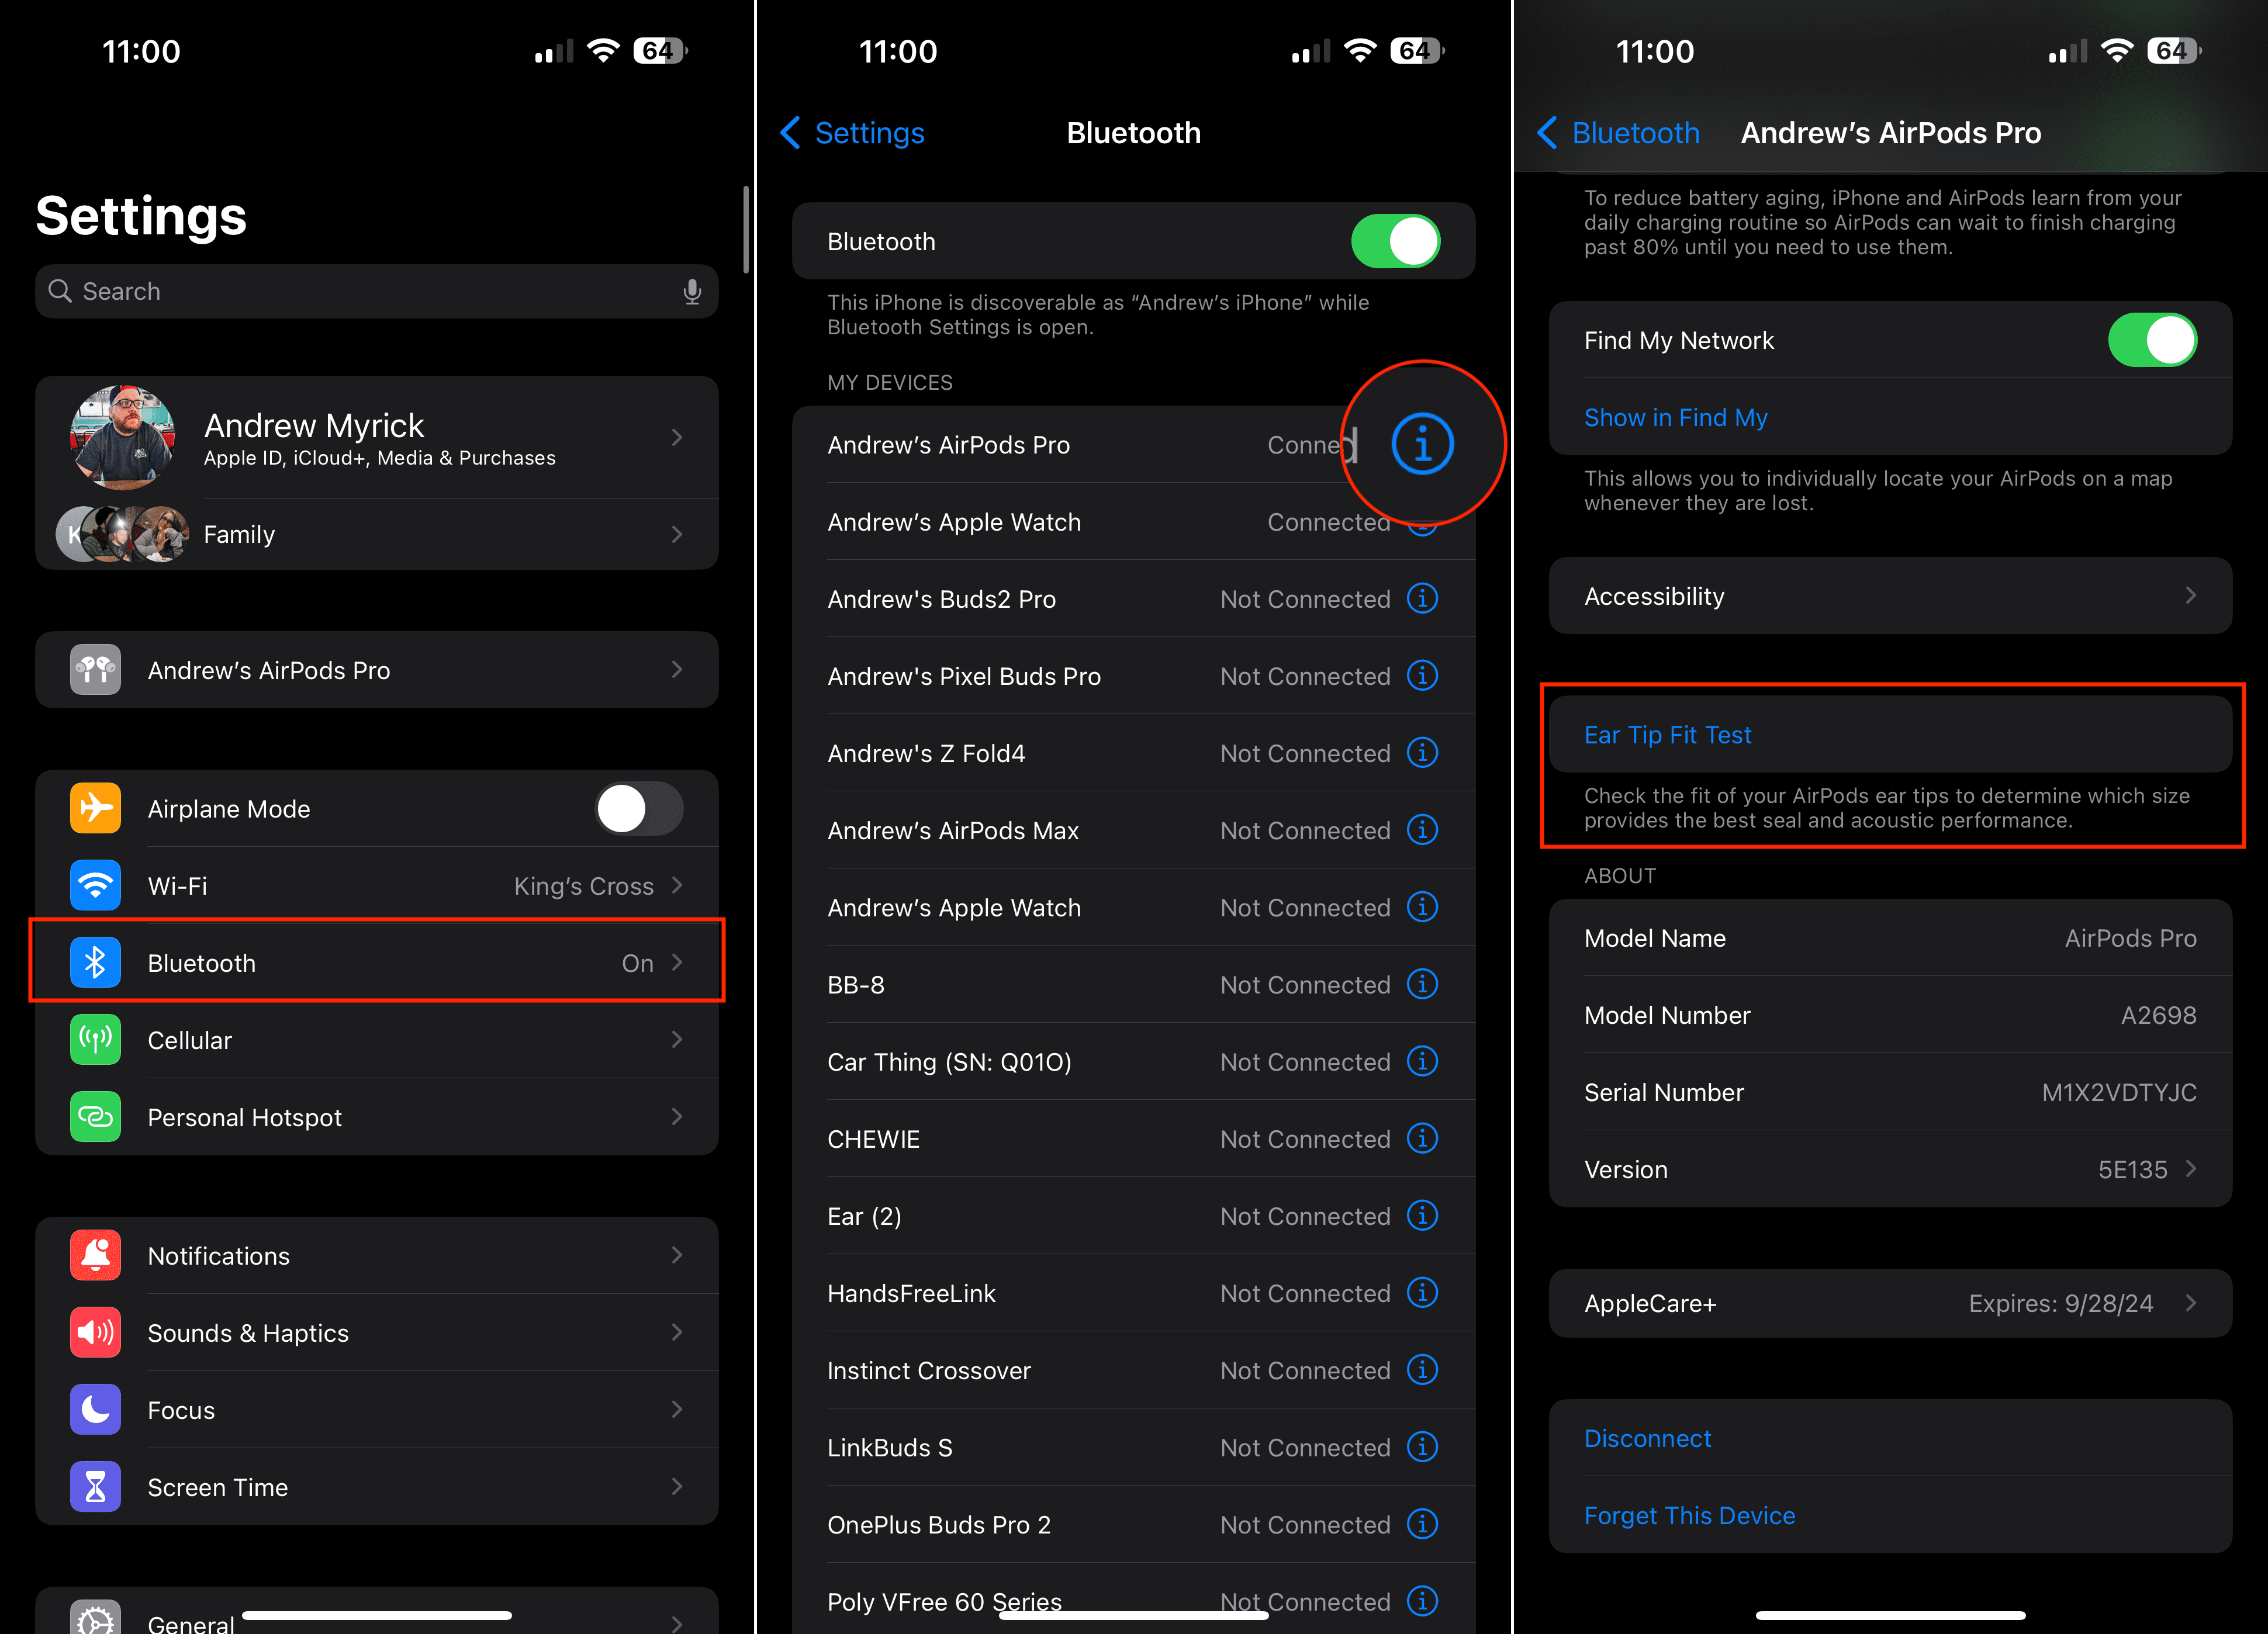Tap the chevron next to King's Cross
The width and height of the screenshot is (2268, 1634).
pos(677,885)
